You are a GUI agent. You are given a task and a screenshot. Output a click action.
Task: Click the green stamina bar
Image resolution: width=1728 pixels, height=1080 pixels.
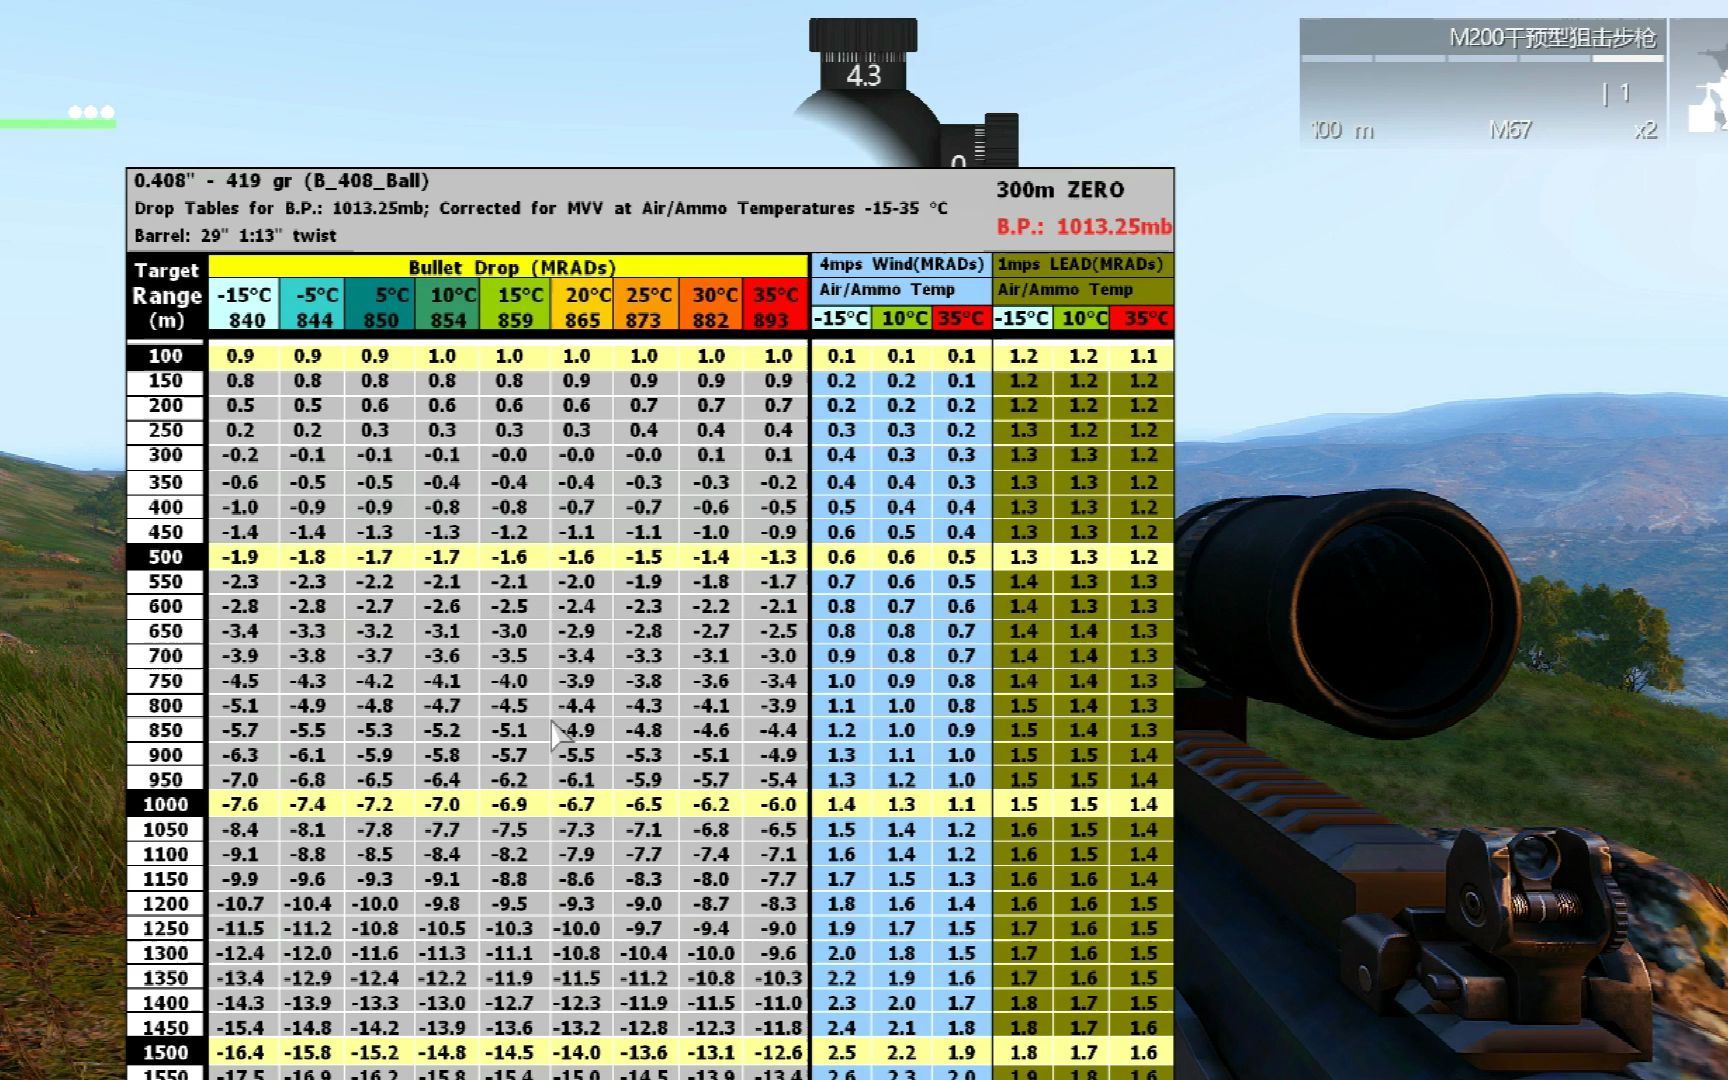click(58, 124)
